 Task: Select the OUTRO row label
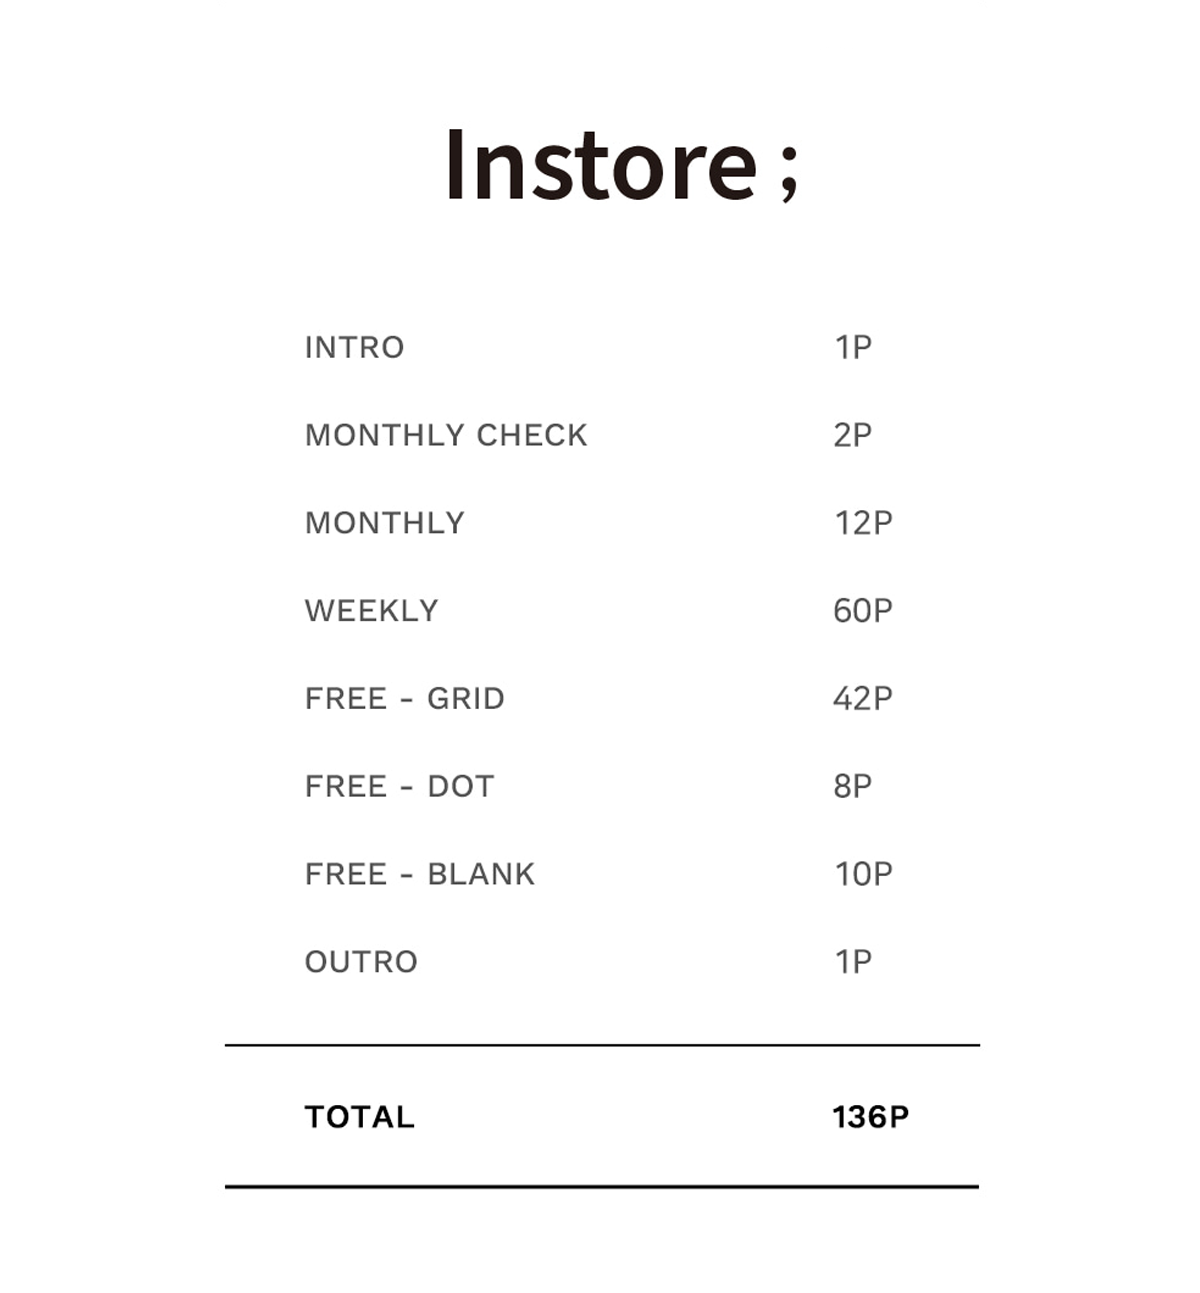361,962
